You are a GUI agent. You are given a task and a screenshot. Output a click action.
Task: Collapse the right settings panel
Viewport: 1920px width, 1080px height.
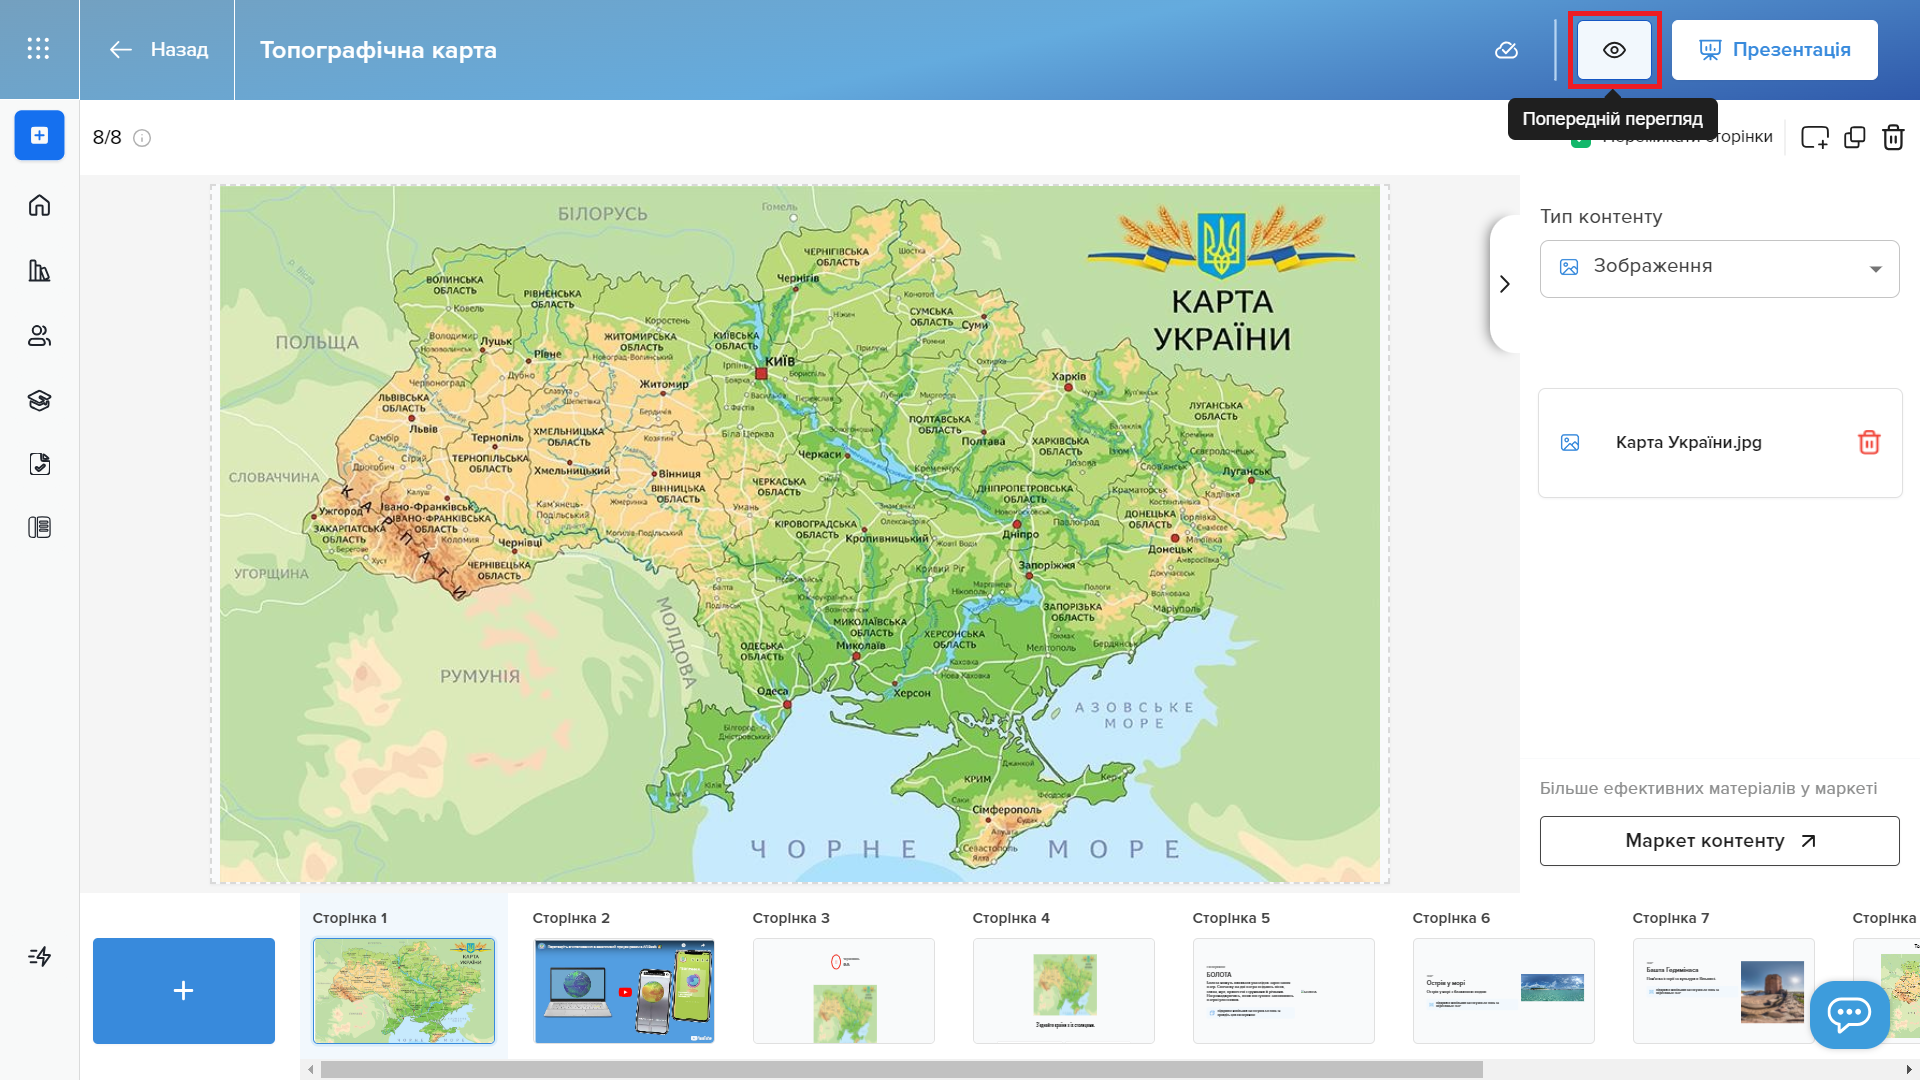click(x=1505, y=284)
